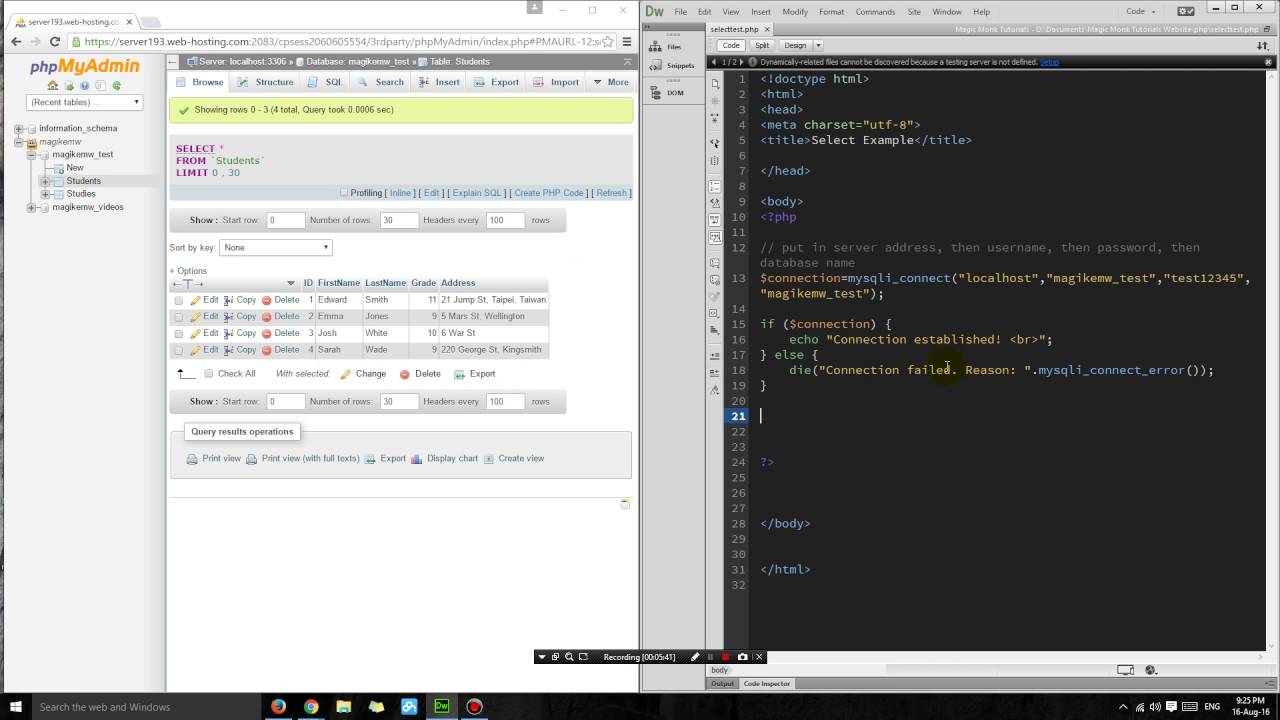Open the Sort by key dropdown
The image size is (1280, 720).
(276, 247)
